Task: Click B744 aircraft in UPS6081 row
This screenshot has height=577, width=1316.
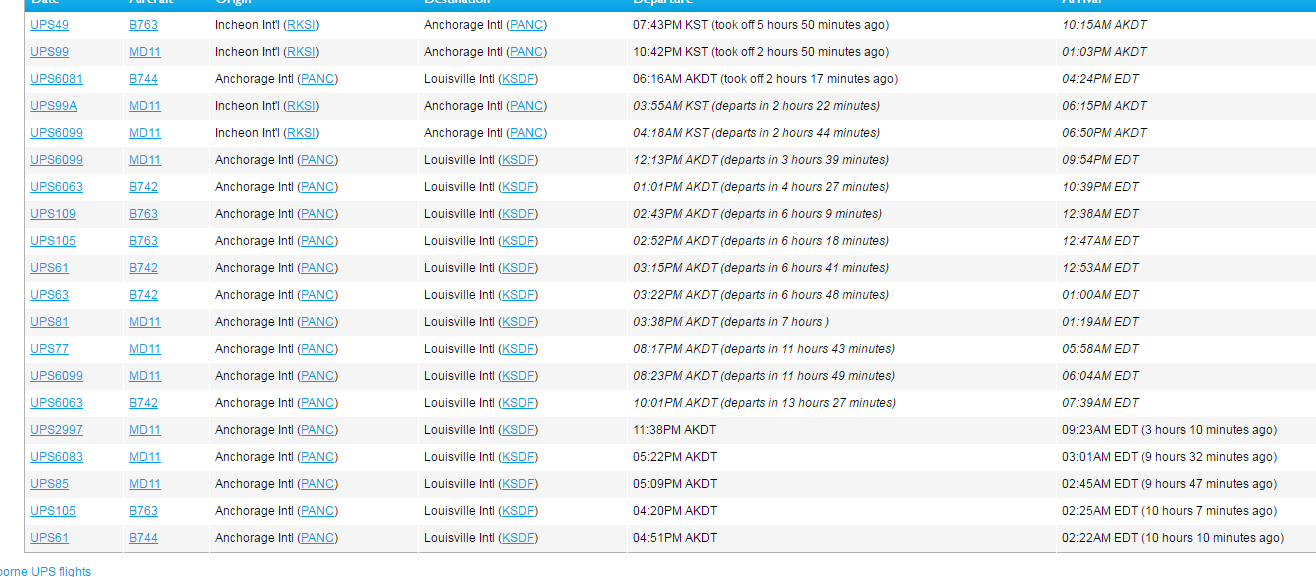Action: click(143, 79)
